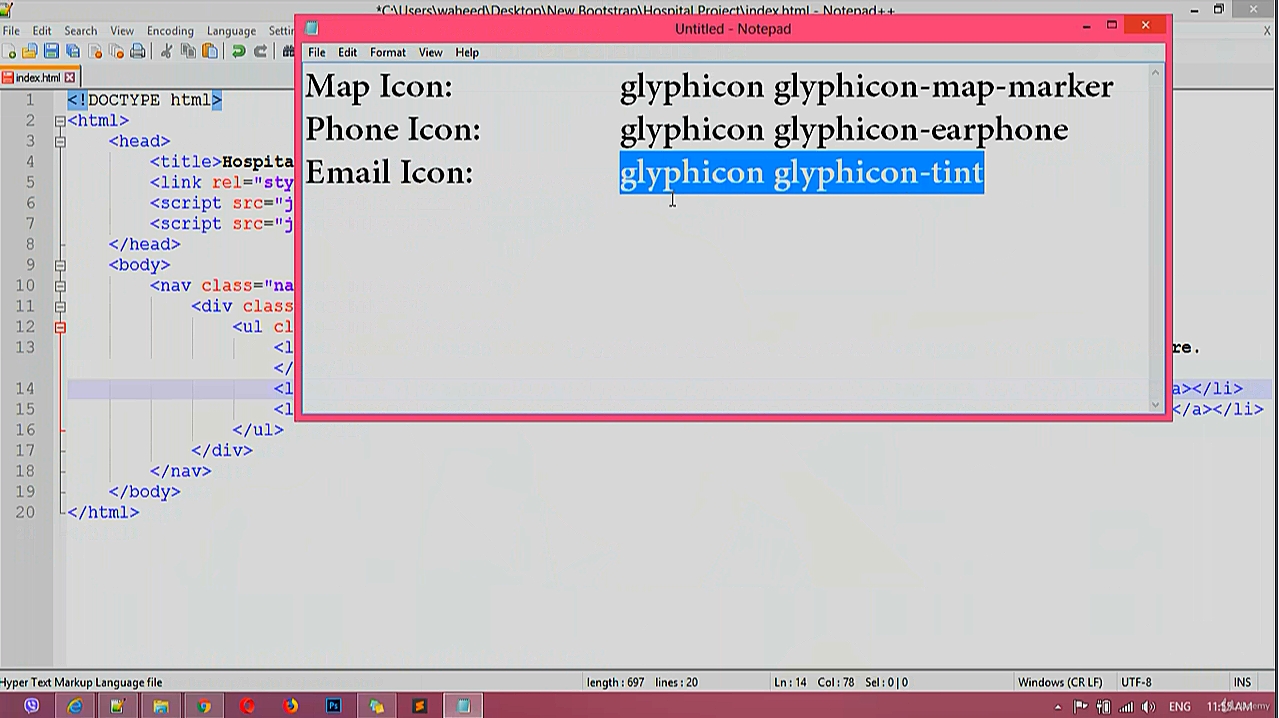Open the File menu in Untitled - Notepad
Screen dimensions: 1279x718
click(x=317, y=52)
